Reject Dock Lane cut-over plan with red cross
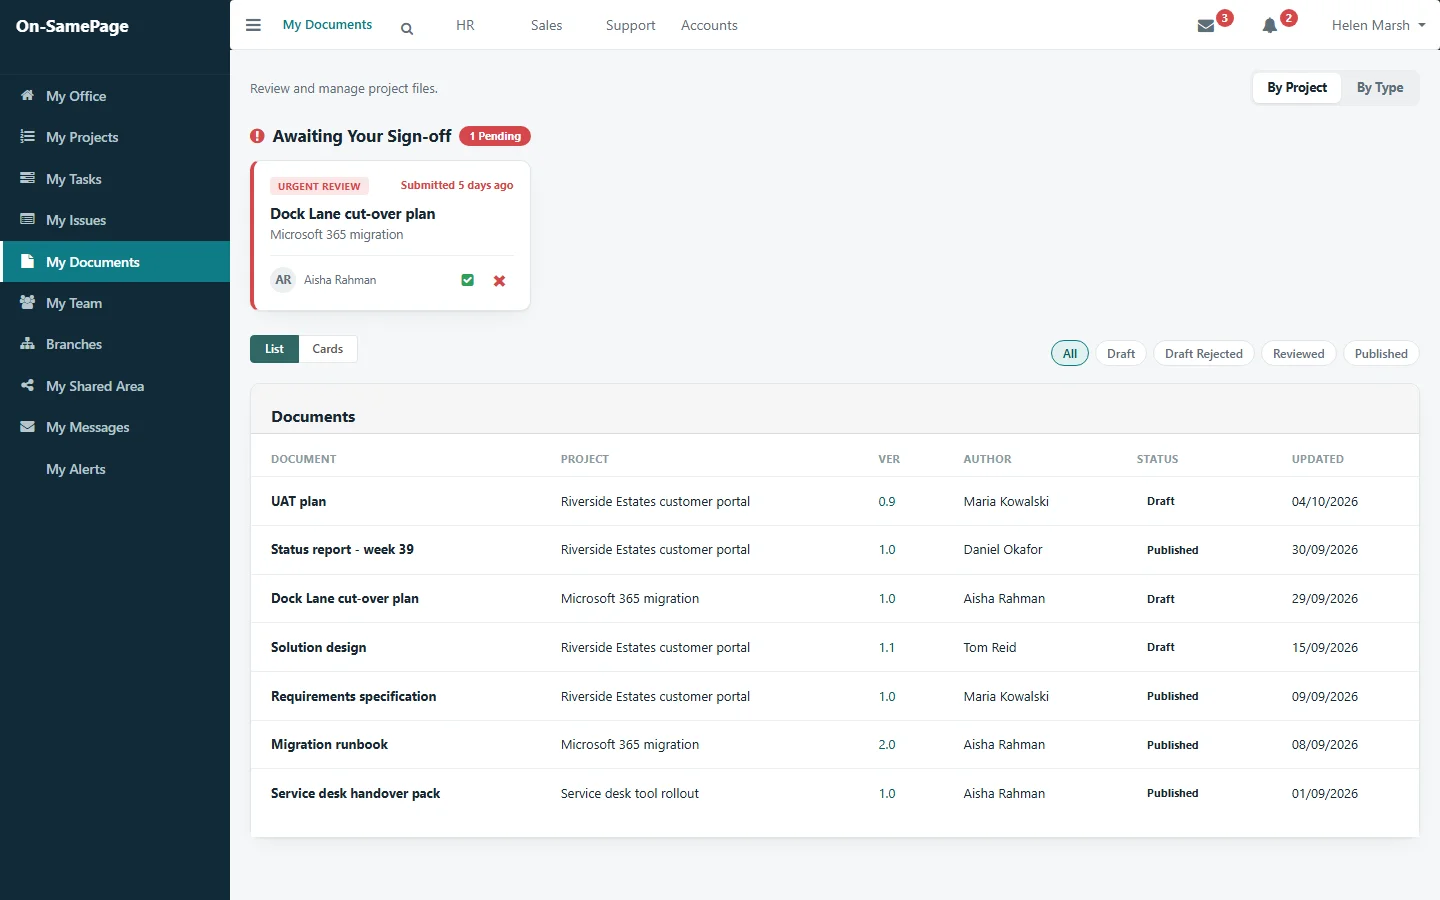1440x900 pixels. click(x=499, y=281)
